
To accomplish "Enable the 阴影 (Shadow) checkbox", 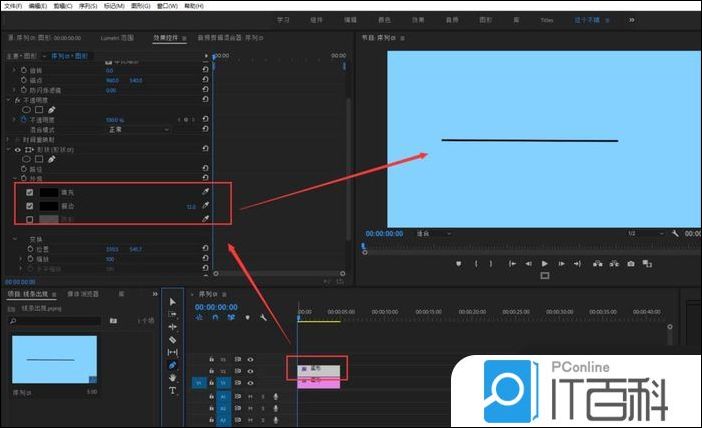I will pyautogui.click(x=30, y=219).
